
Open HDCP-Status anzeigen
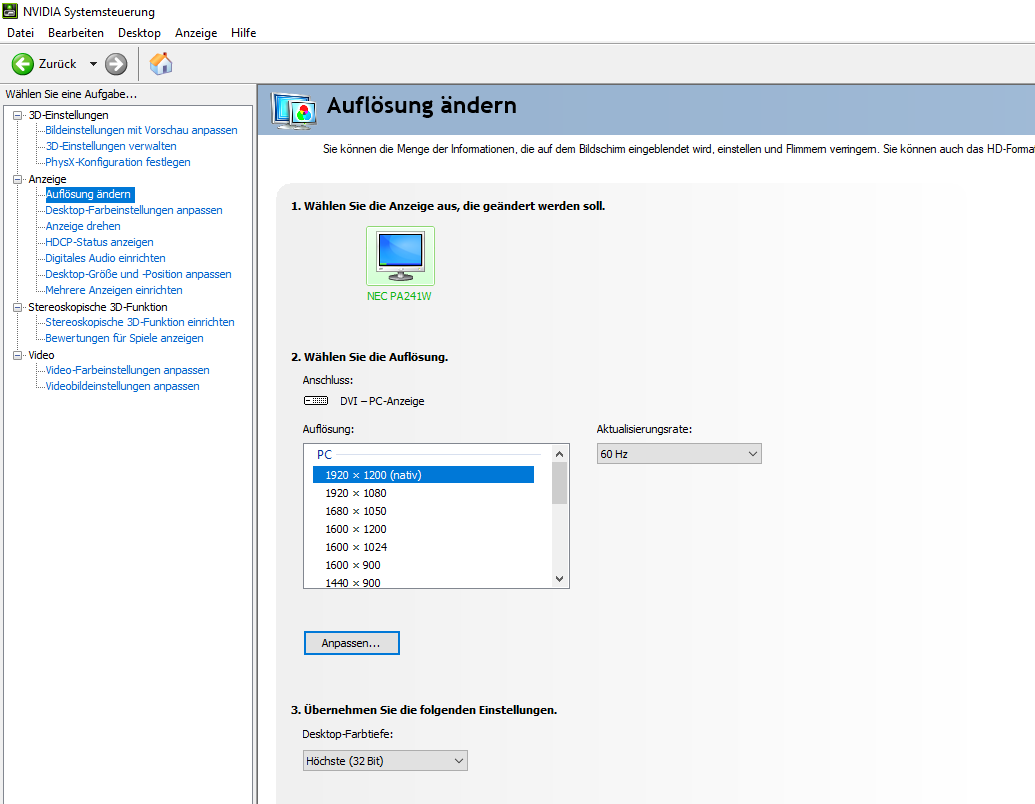[x=99, y=242]
